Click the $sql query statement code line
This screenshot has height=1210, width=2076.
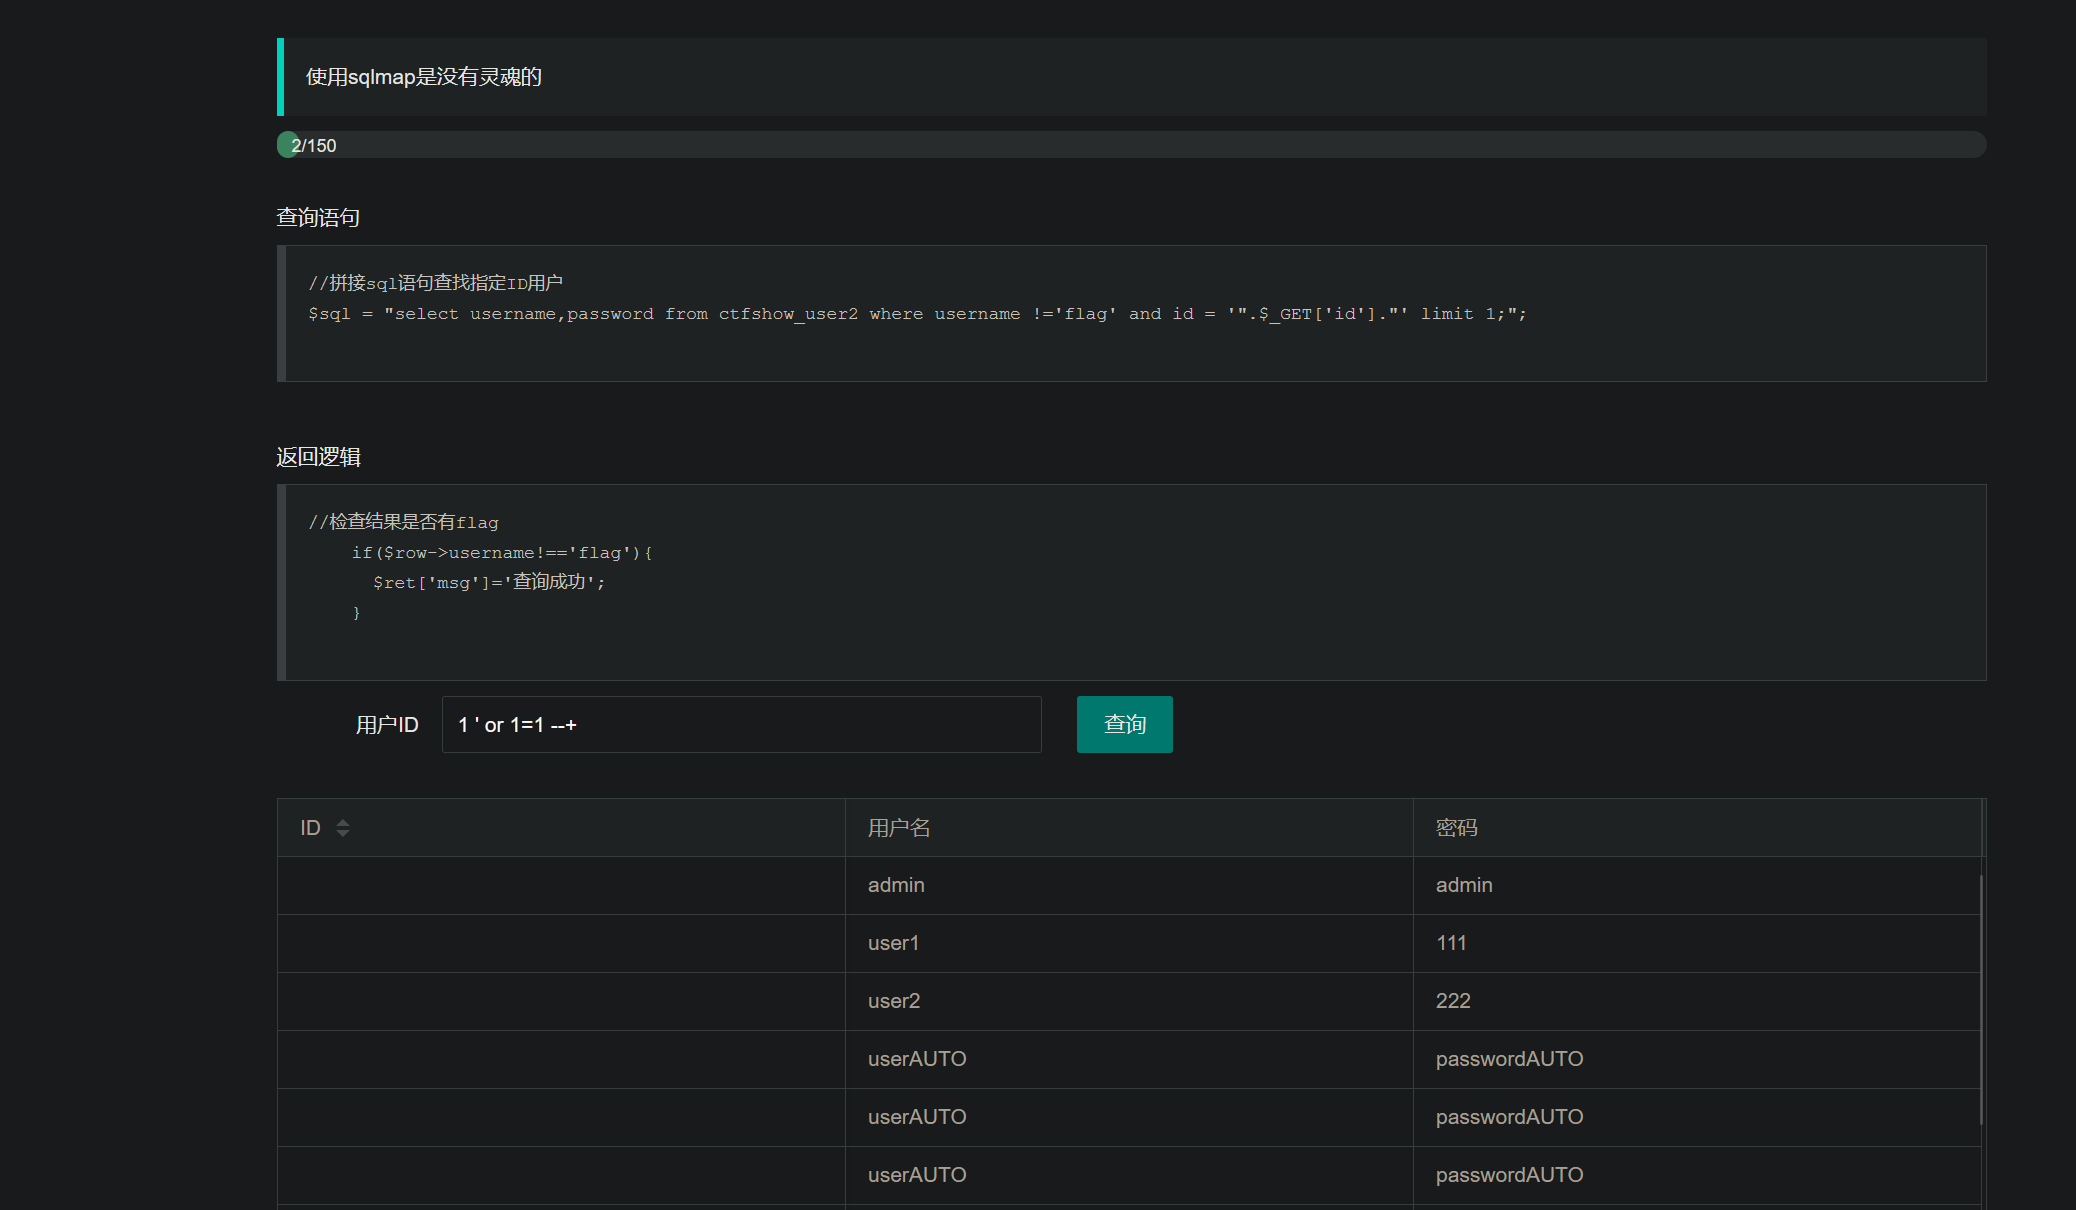(x=917, y=314)
